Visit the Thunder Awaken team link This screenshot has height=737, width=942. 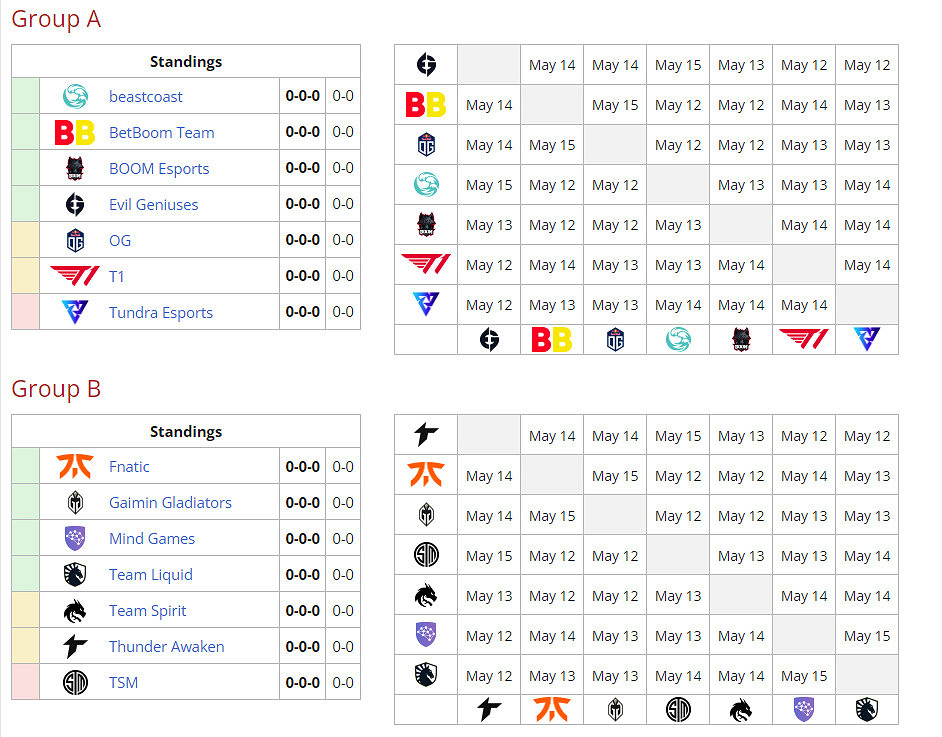point(166,647)
